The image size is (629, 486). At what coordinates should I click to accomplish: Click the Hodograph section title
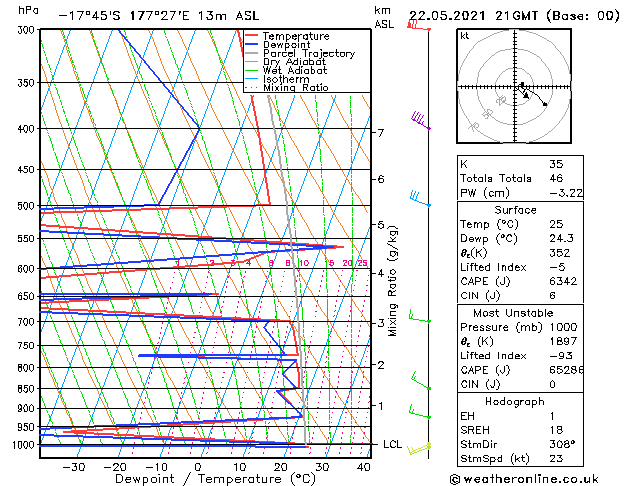coord(515,401)
